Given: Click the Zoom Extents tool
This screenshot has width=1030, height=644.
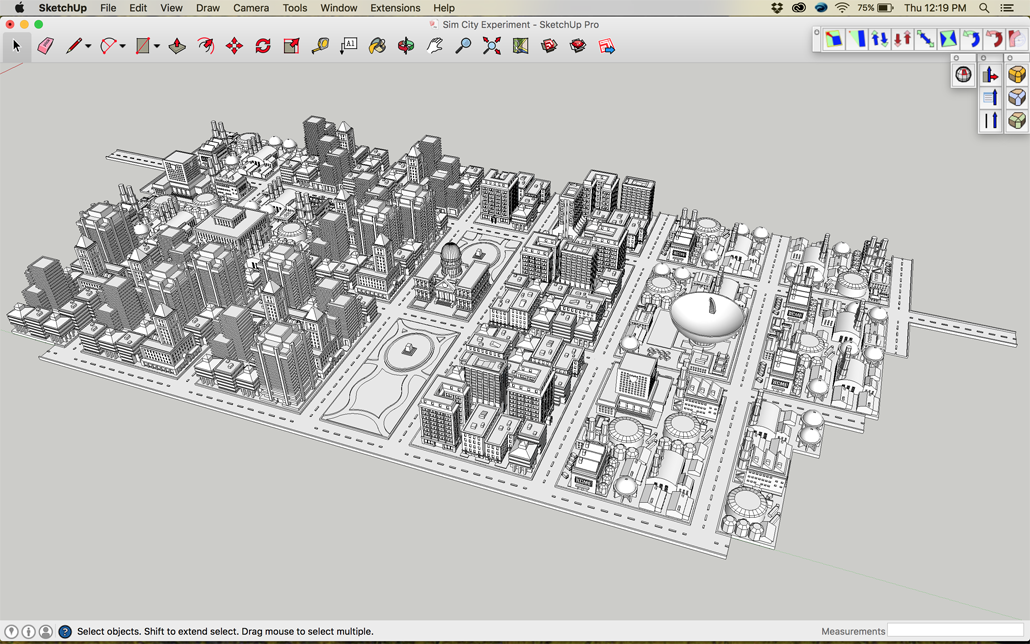Looking at the screenshot, I should pyautogui.click(x=491, y=46).
